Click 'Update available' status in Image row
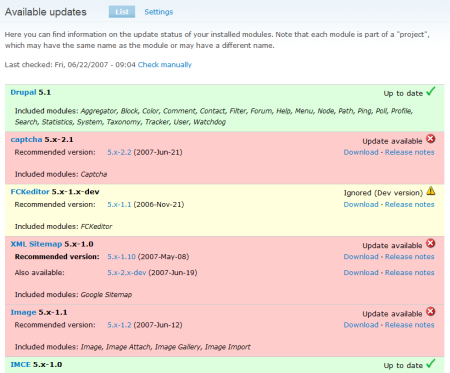This screenshot has height=373, width=450. (x=392, y=314)
